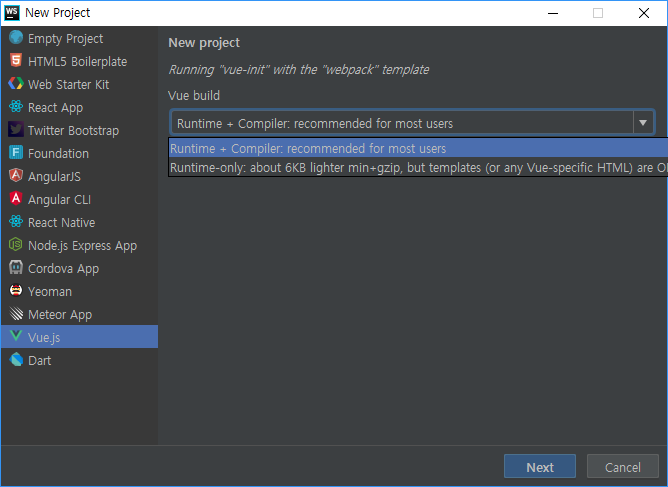Click the Twitter Bootstrap bird icon
This screenshot has height=487, width=668.
[x=16, y=130]
